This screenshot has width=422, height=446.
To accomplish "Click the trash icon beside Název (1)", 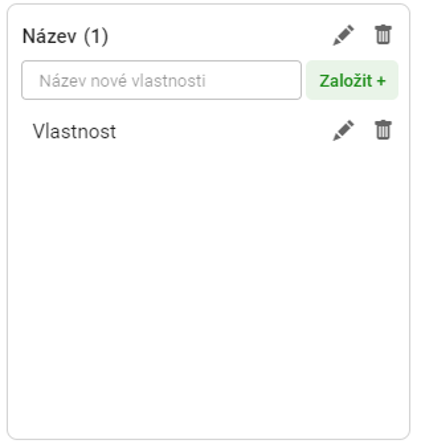I will 383,34.
